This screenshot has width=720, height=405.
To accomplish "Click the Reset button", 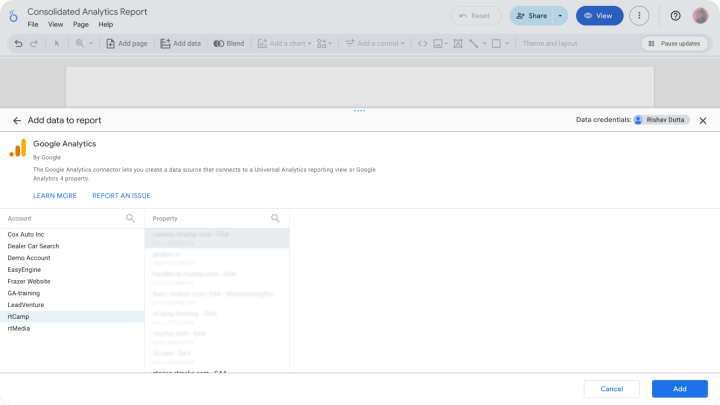I will pyautogui.click(x=476, y=16).
